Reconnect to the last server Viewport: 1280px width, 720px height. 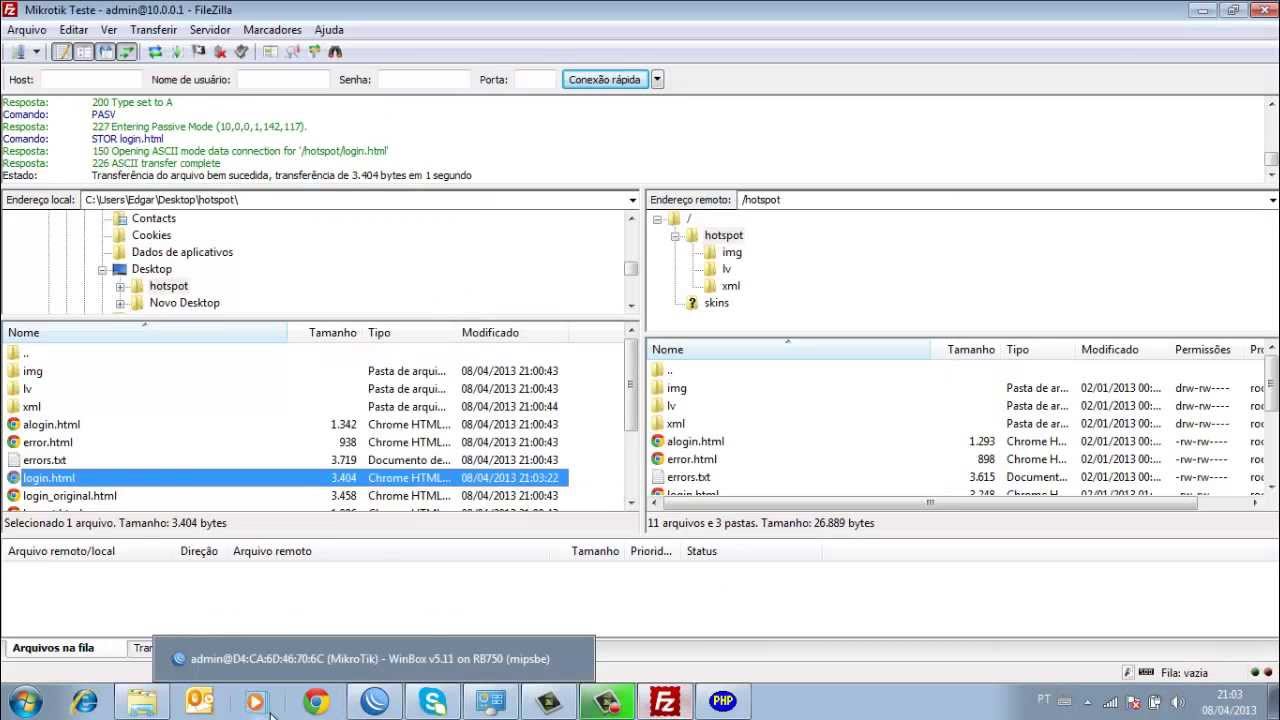tap(241, 52)
